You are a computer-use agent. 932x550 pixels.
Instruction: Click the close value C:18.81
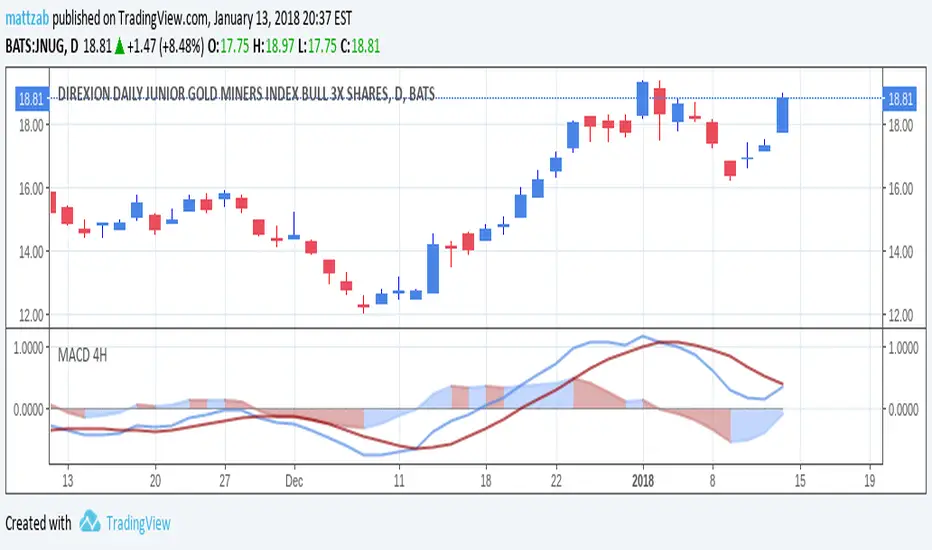click(360, 46)
